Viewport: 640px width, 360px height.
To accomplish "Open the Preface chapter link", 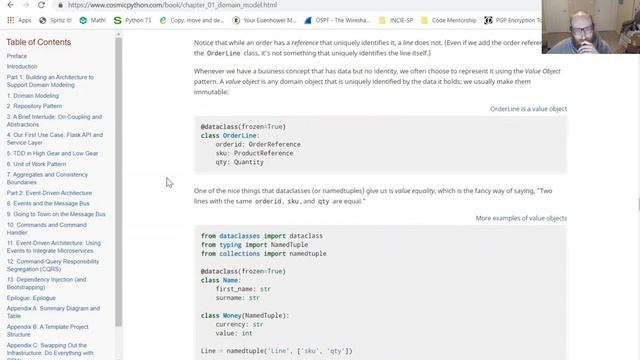I will coord(17,56).
